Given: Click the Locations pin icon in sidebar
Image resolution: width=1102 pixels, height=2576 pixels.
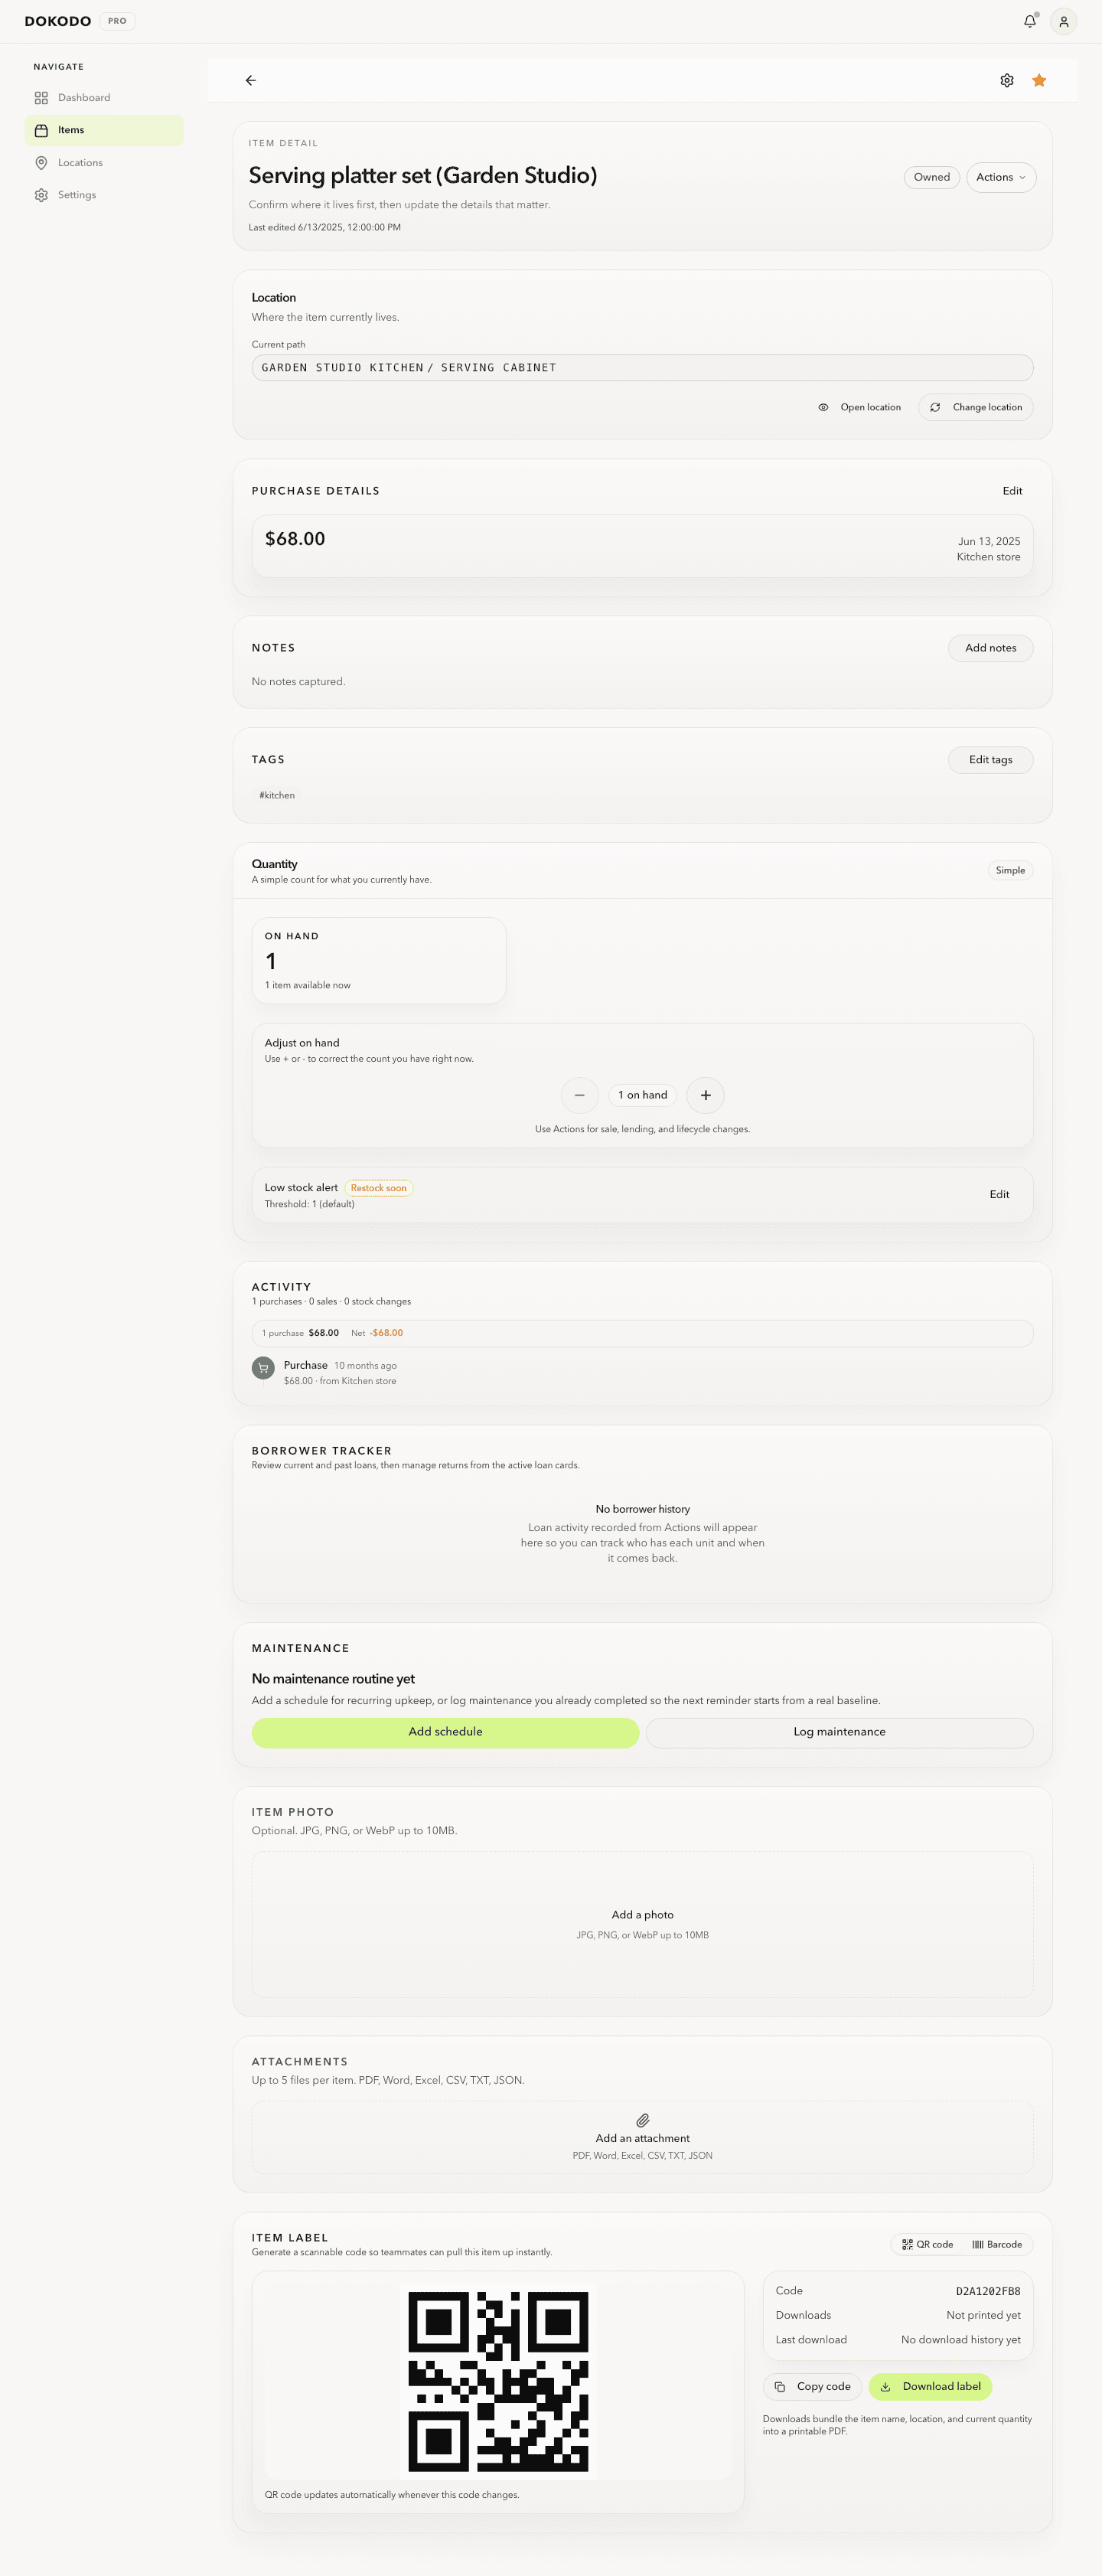Looking at the screenshot, I should 41,163.
